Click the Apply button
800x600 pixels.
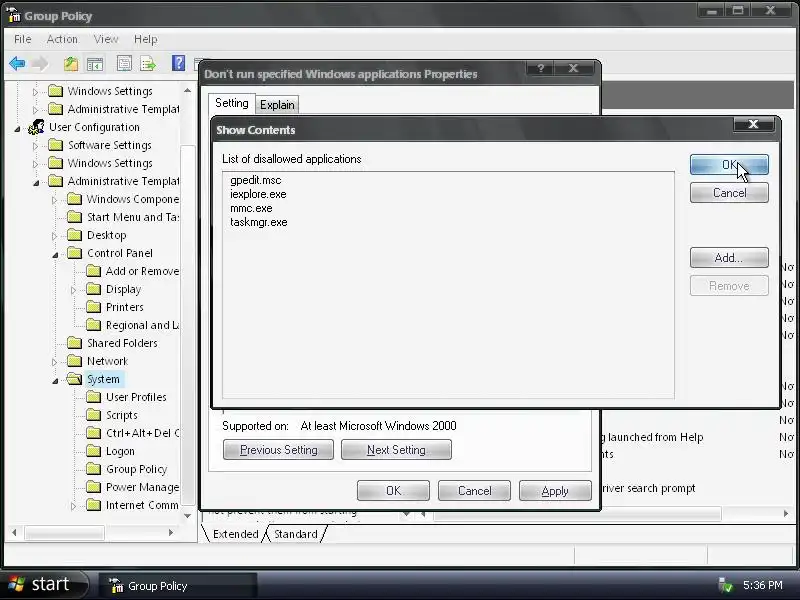pyautogui.click(x=555, y=491)
